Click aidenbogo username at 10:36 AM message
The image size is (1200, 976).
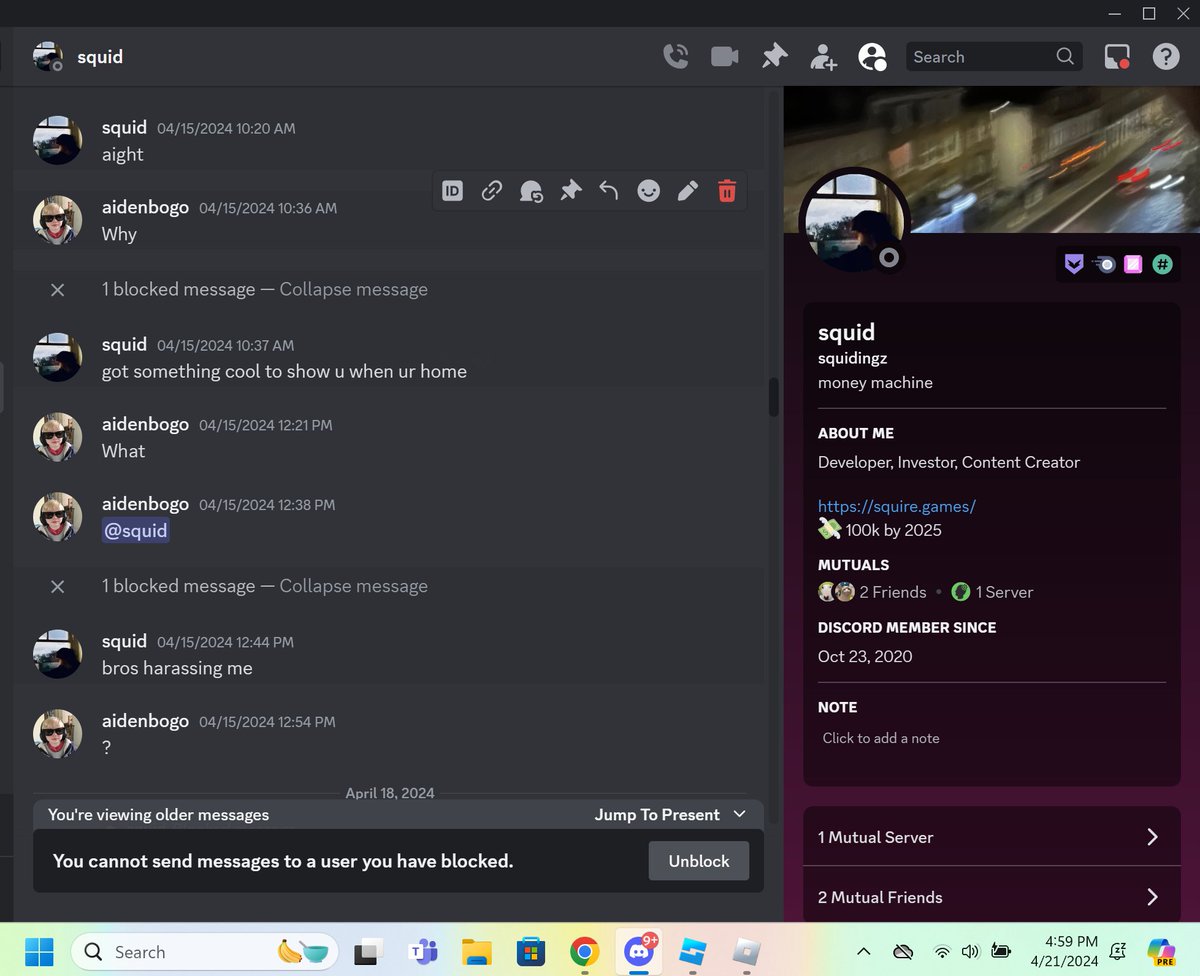point(145,208)
